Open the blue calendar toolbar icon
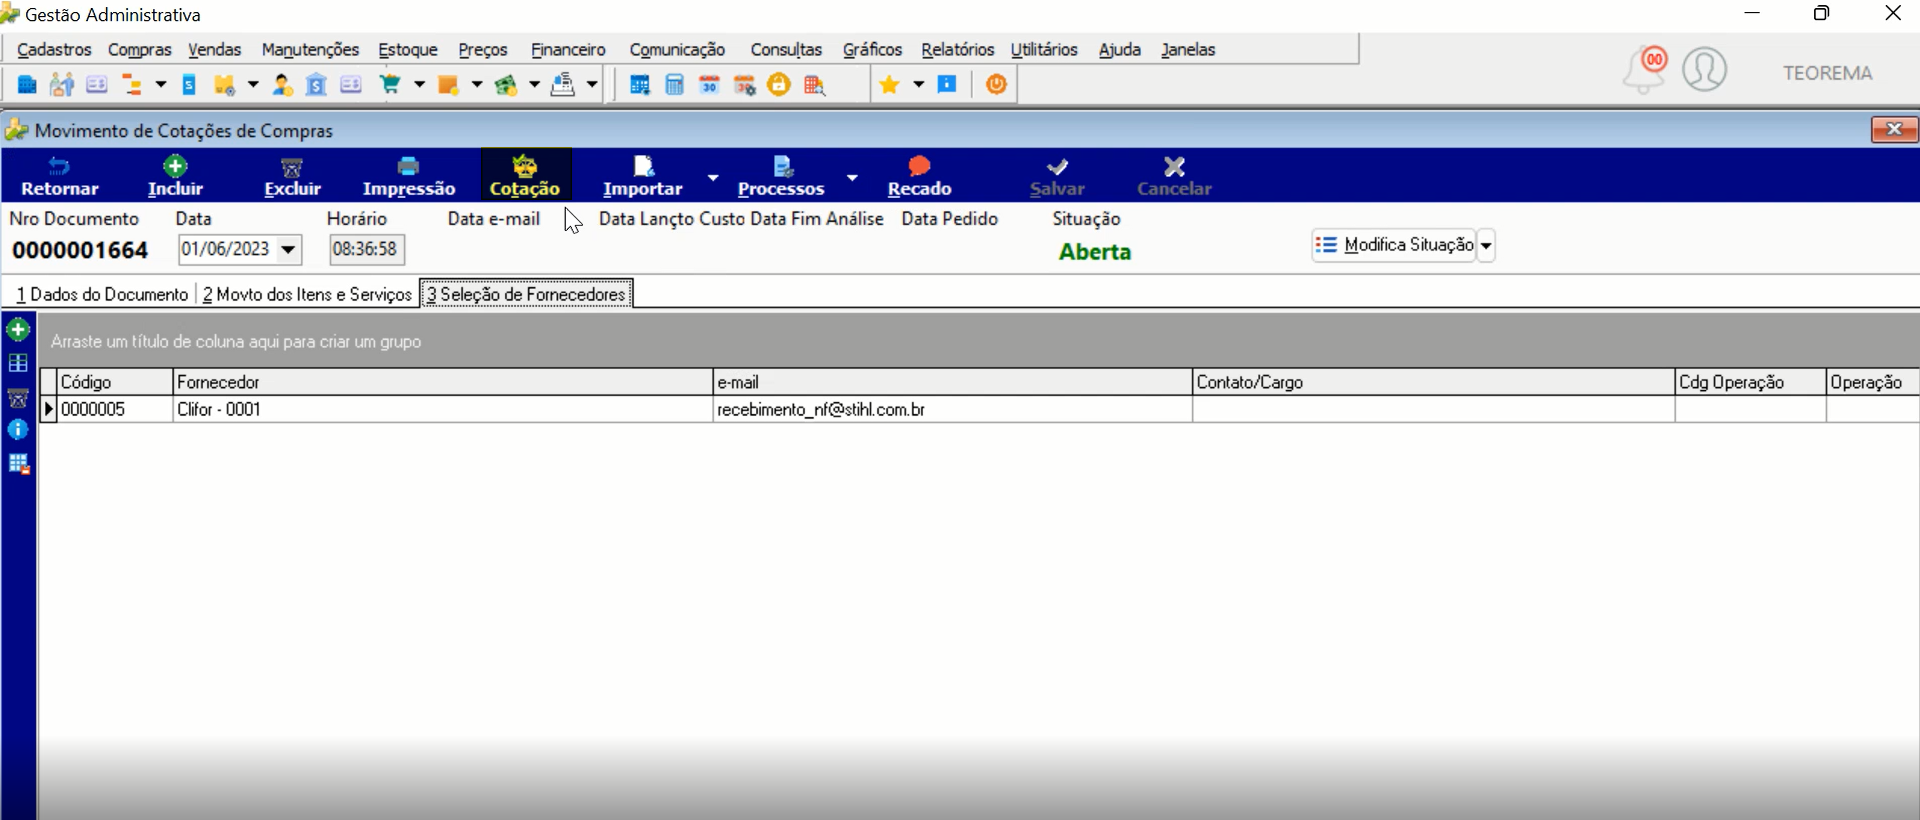1920x820 pixels. [x=639, y=85]
